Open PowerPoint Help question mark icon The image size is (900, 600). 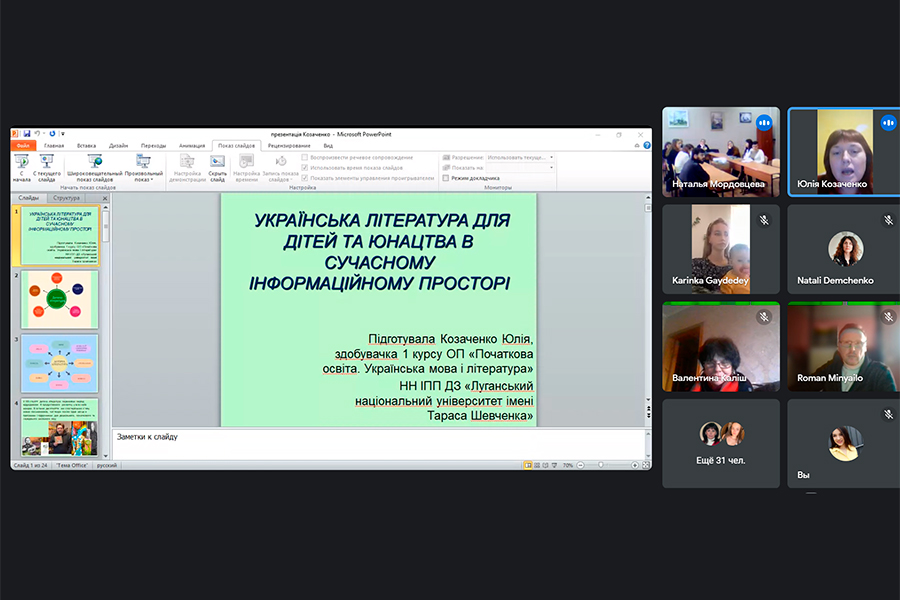coord(647,146)
